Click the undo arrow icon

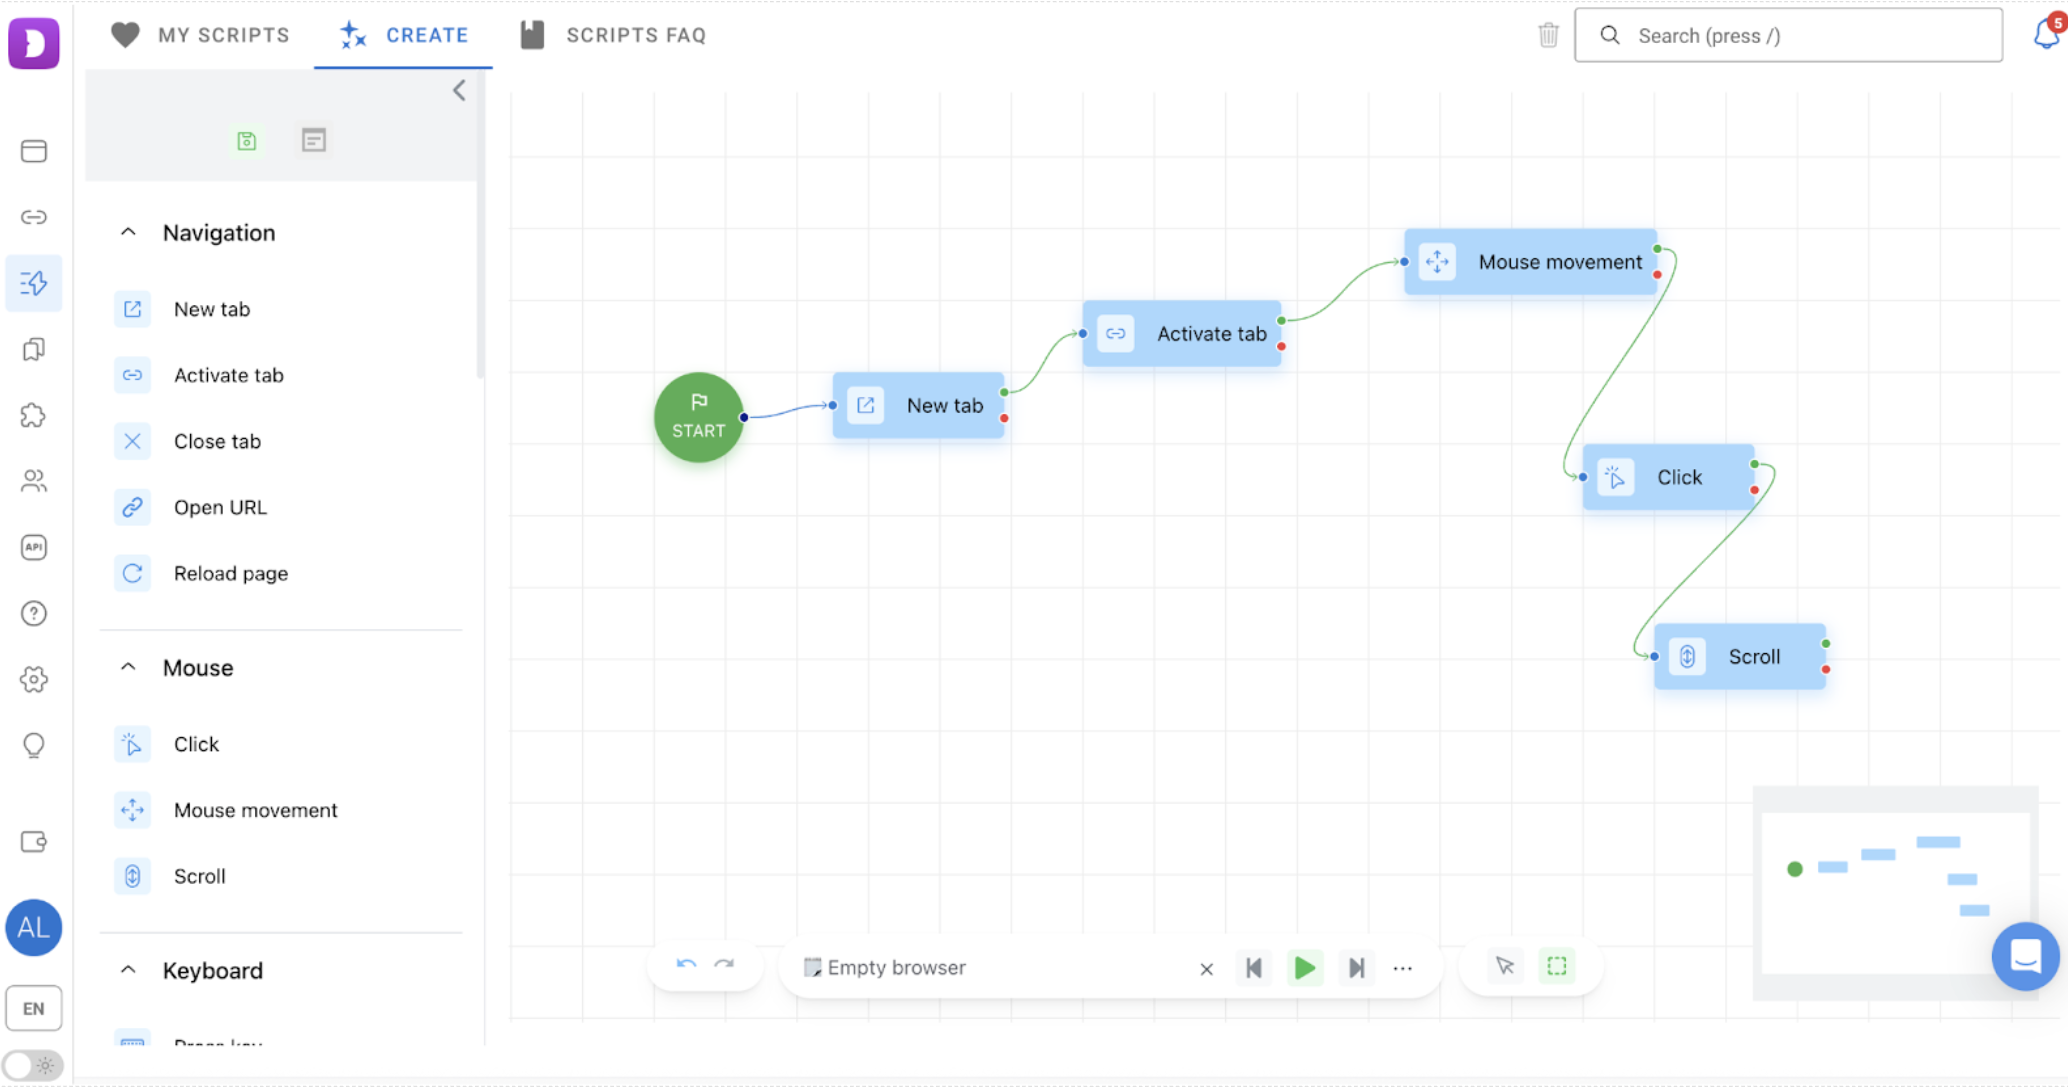[686, 966]
